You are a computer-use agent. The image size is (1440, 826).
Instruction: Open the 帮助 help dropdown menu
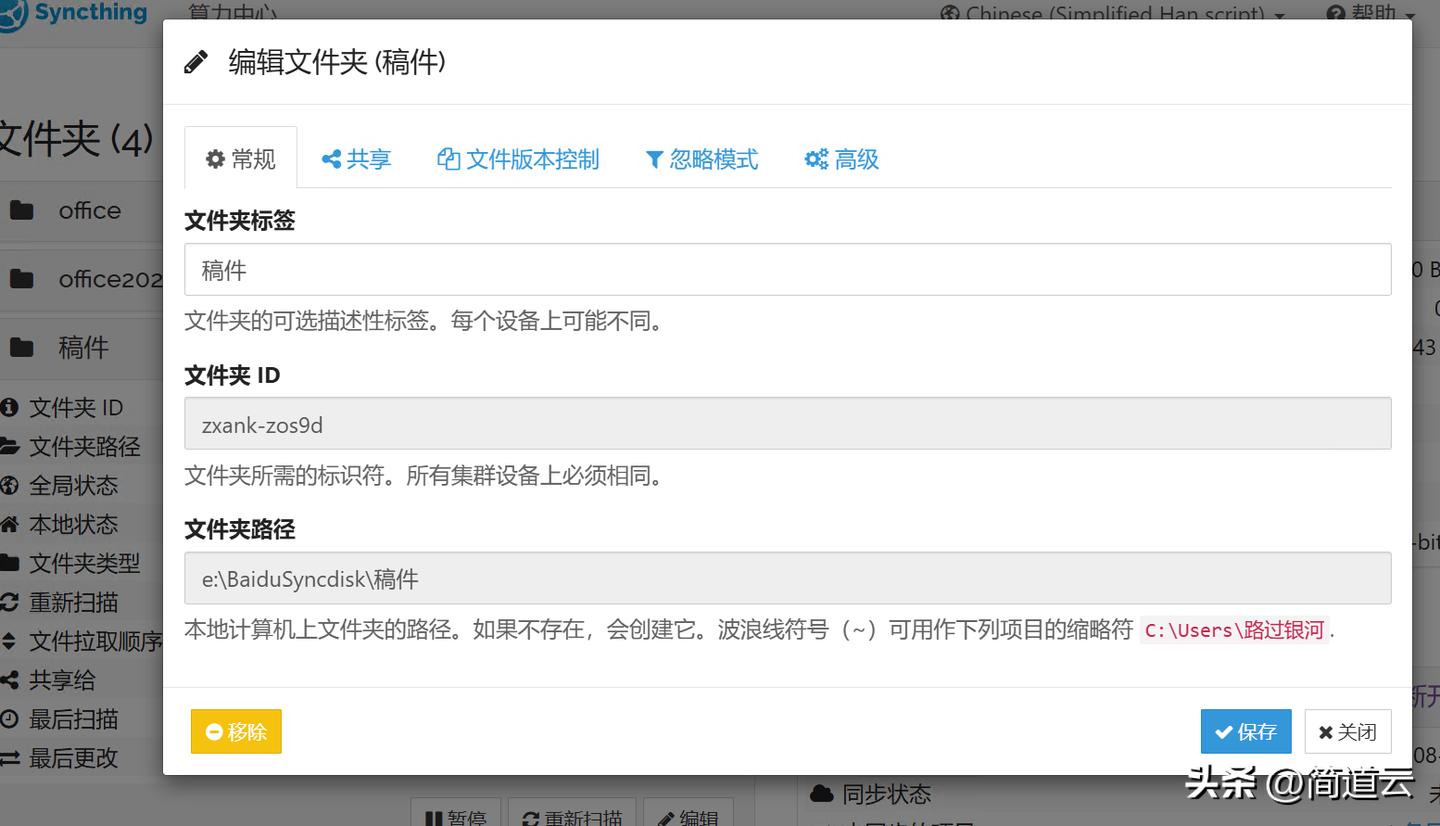pos(1371,14)
